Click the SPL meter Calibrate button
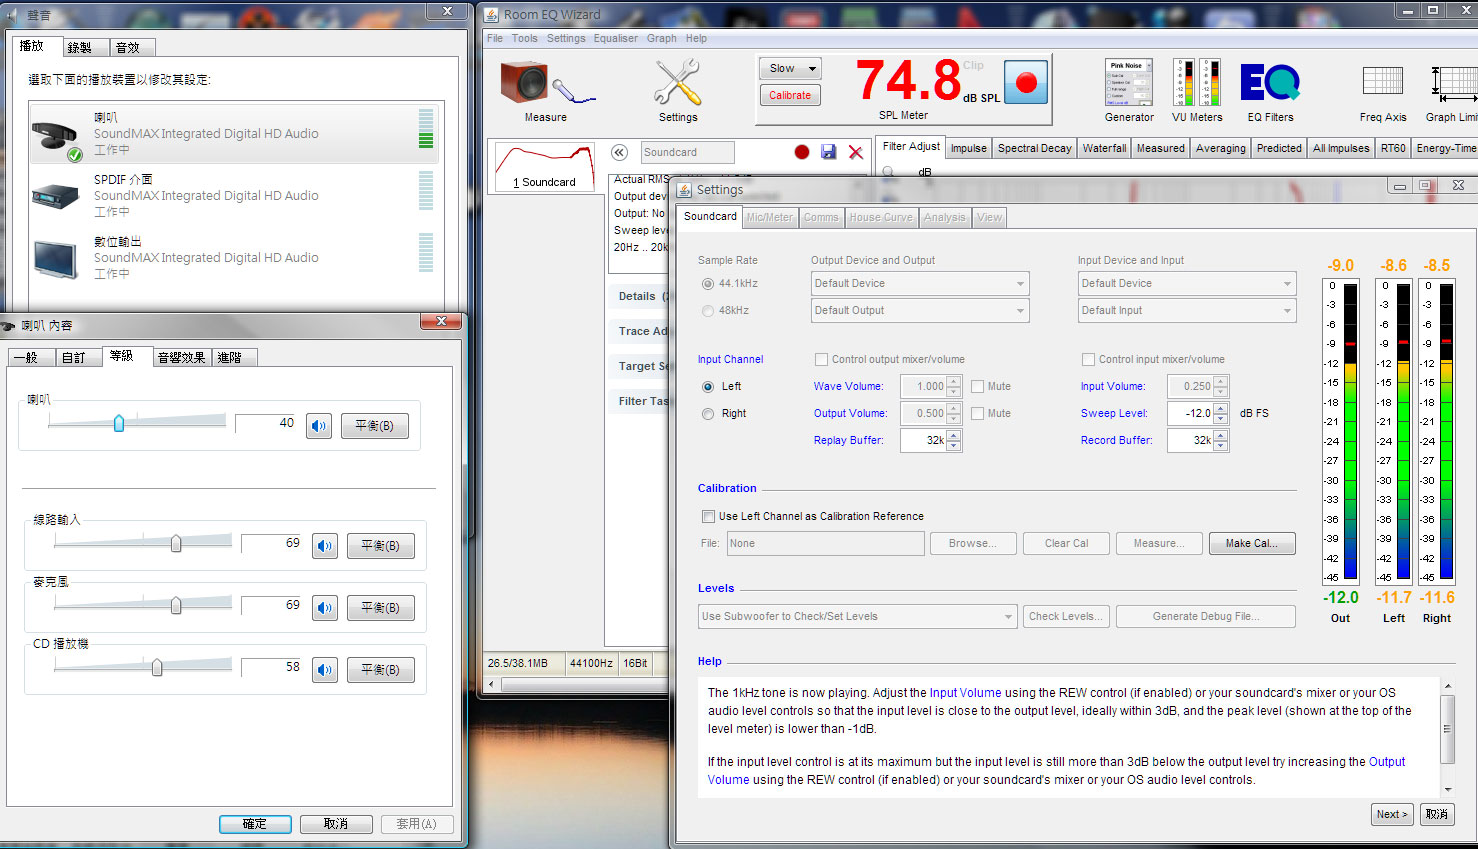Image resolution: width=1478 pixels, height=849 pixels. coord(790,95)
